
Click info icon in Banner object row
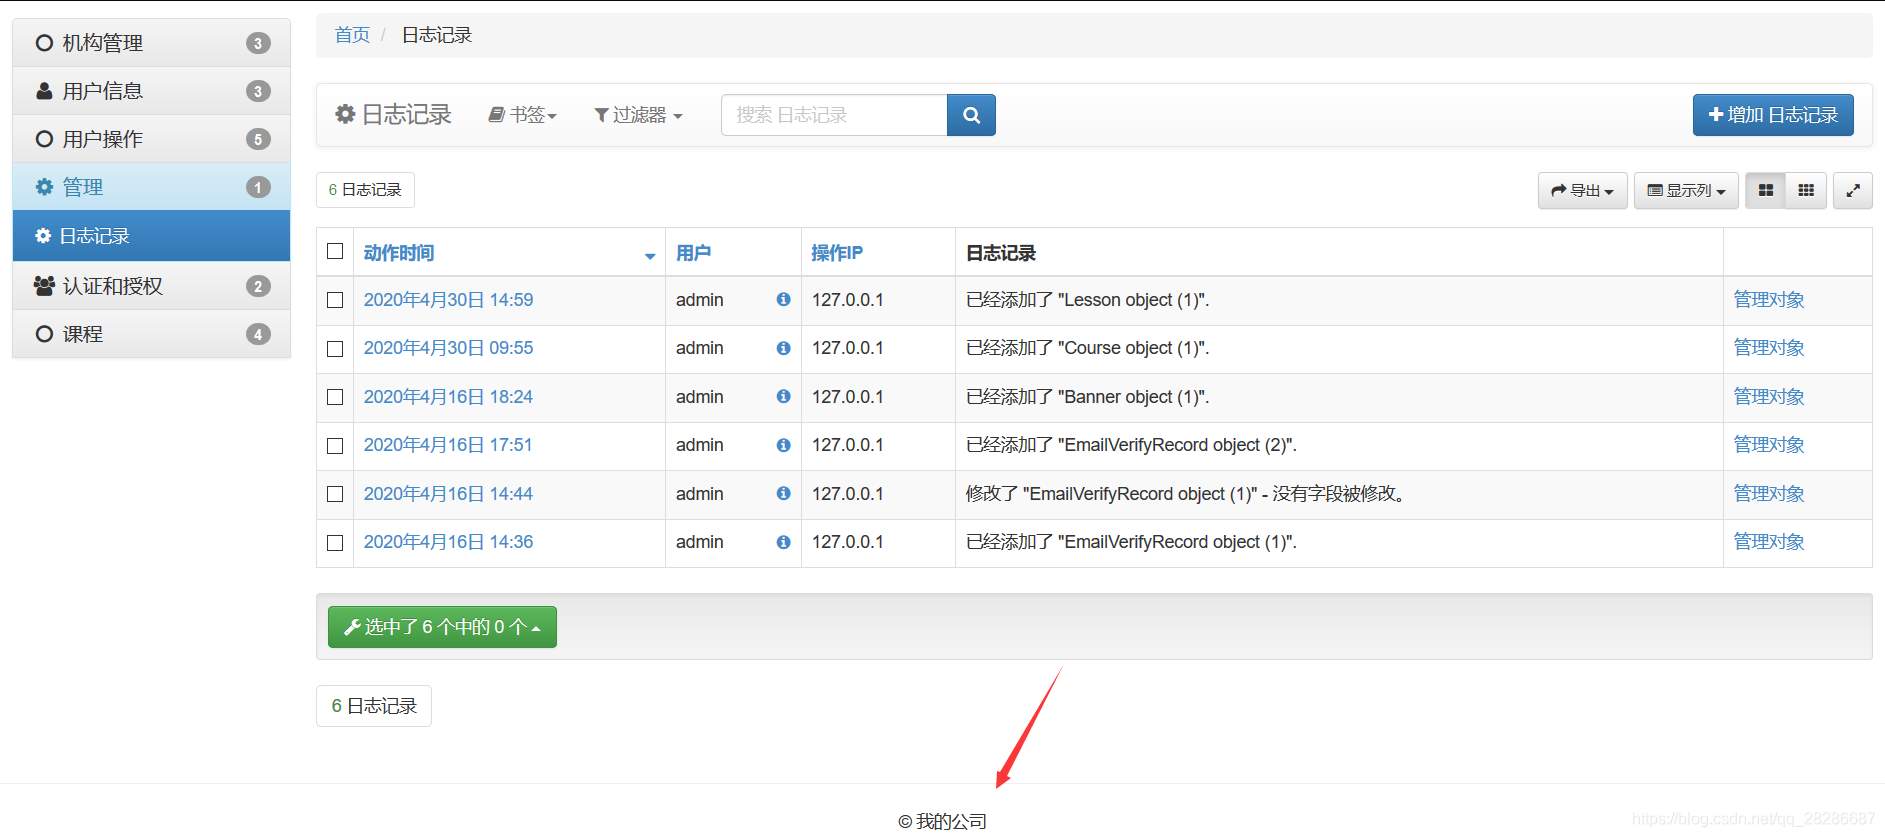[x=783, y=397]
